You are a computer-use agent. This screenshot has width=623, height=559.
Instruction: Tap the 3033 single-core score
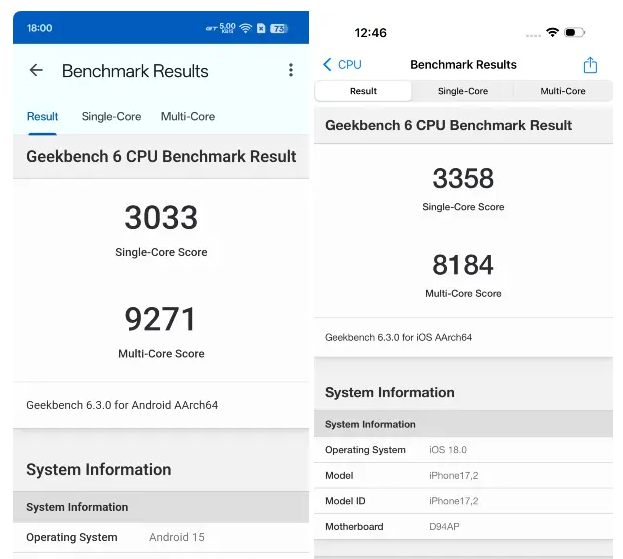(x=161, y=218)
